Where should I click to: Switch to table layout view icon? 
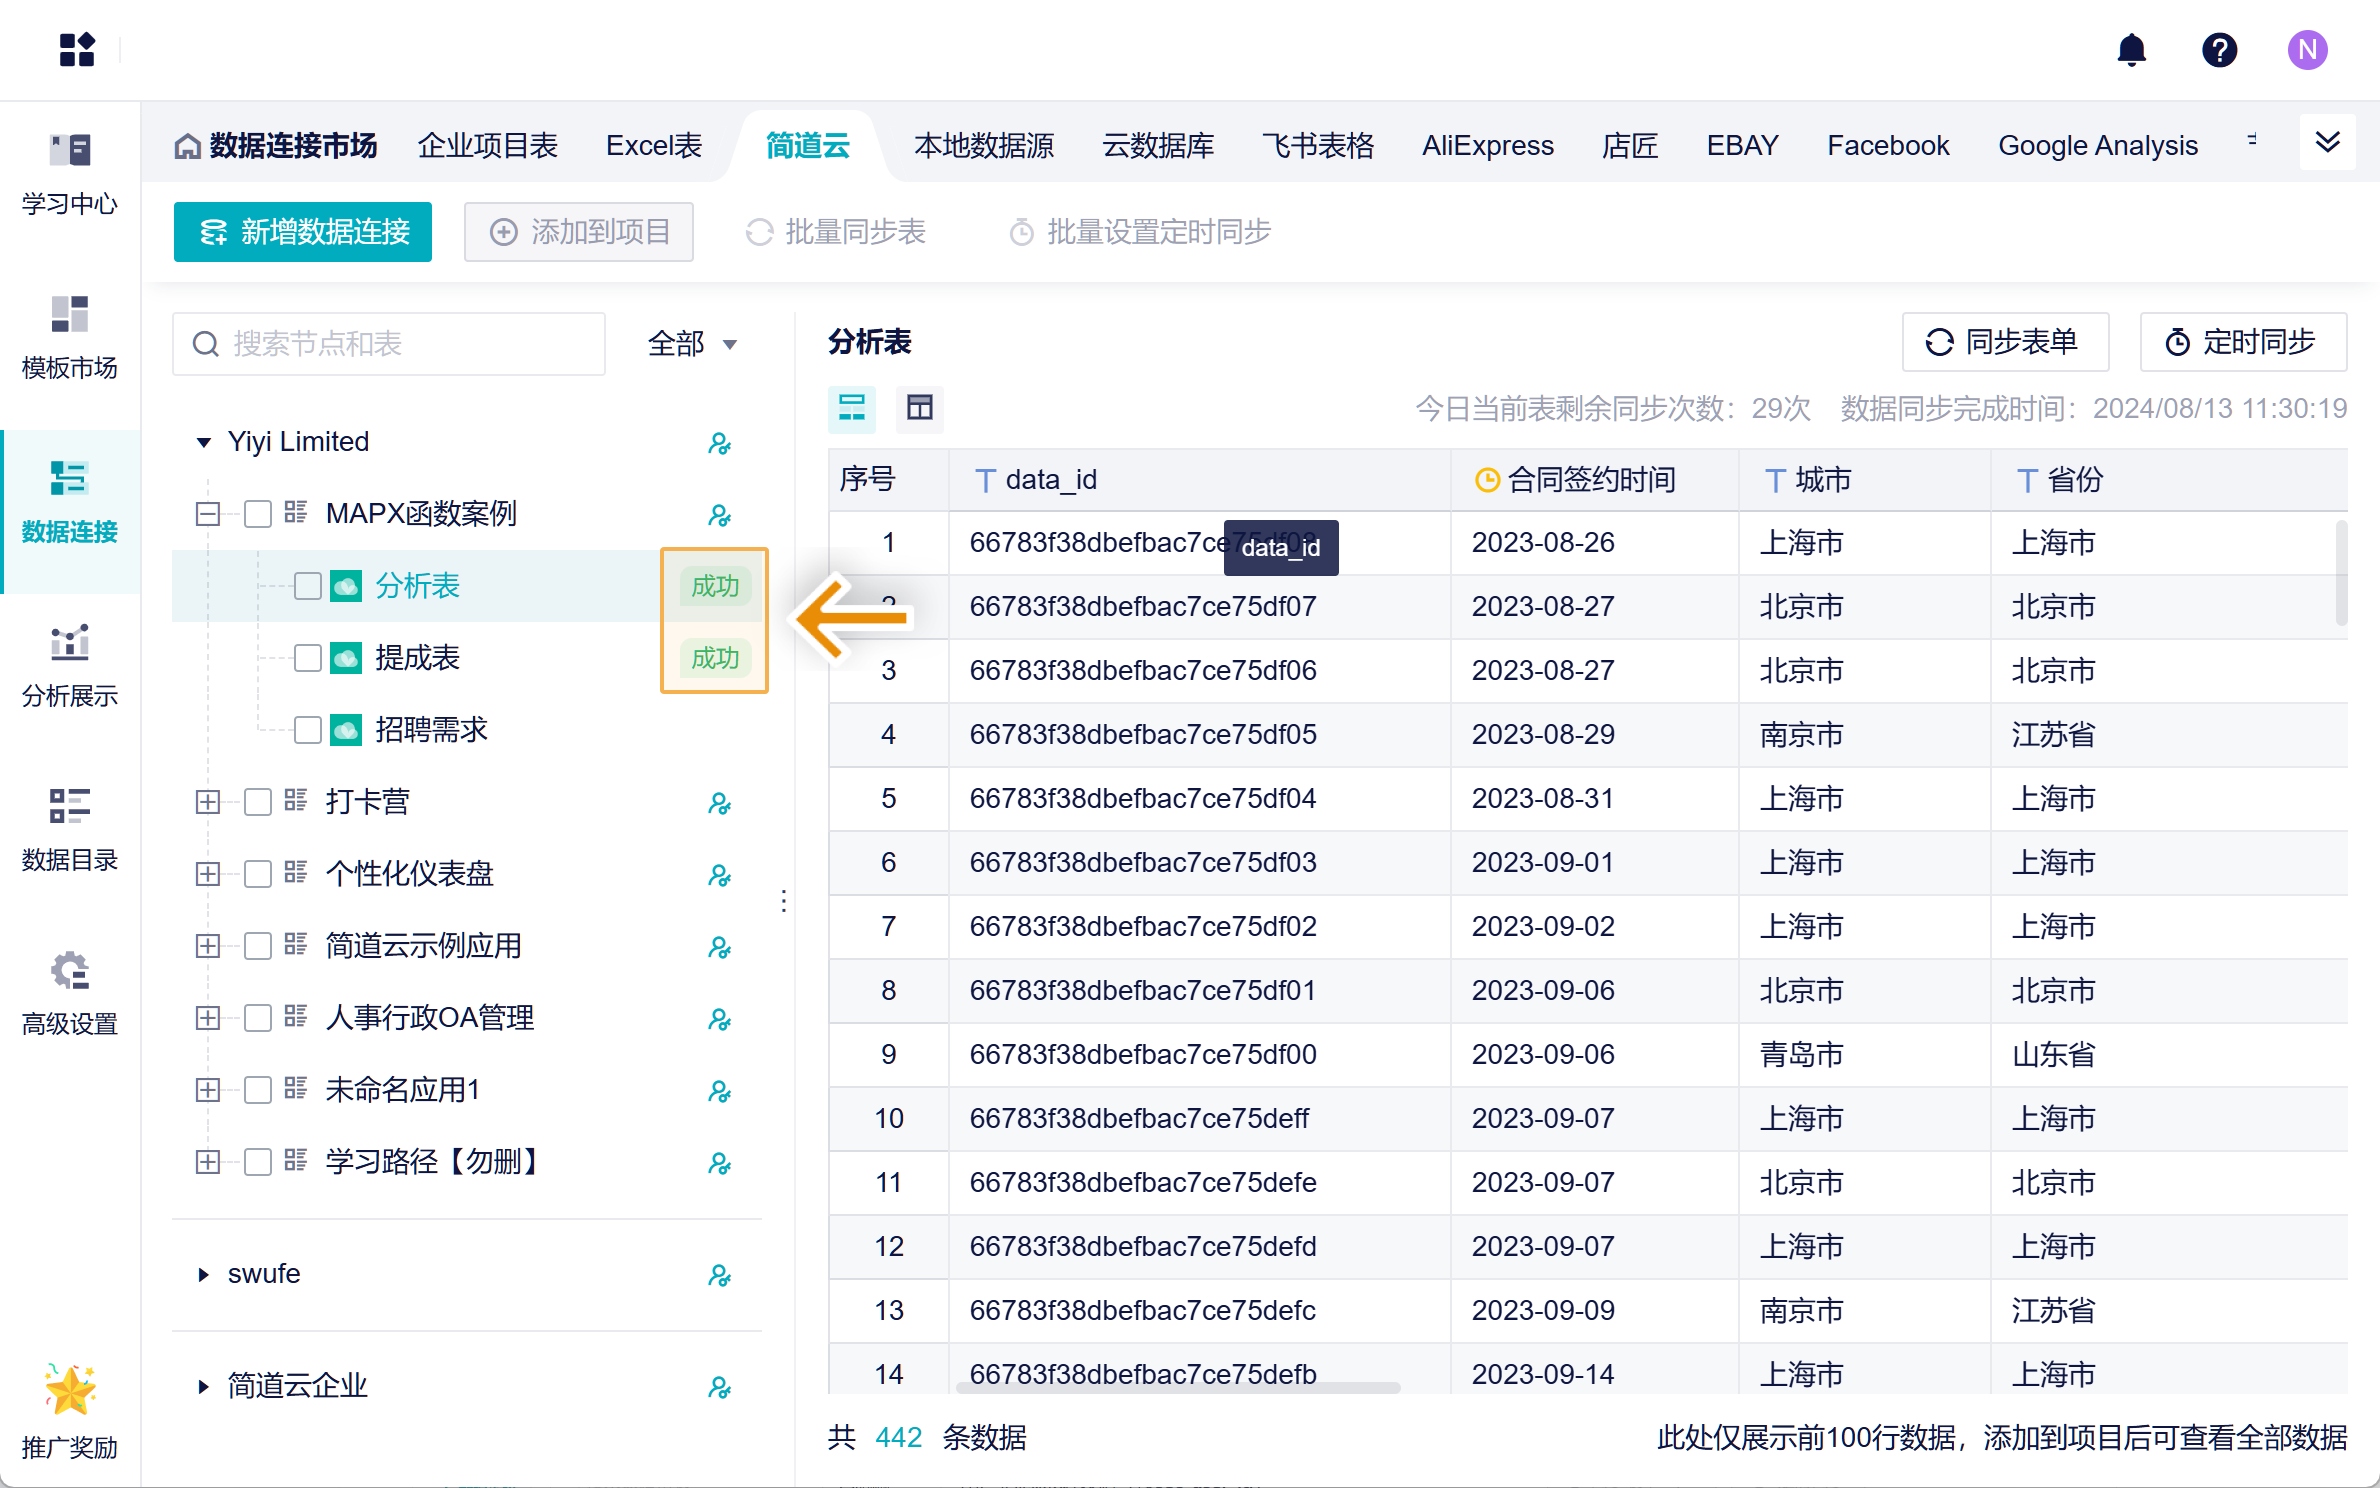point(919,408)
